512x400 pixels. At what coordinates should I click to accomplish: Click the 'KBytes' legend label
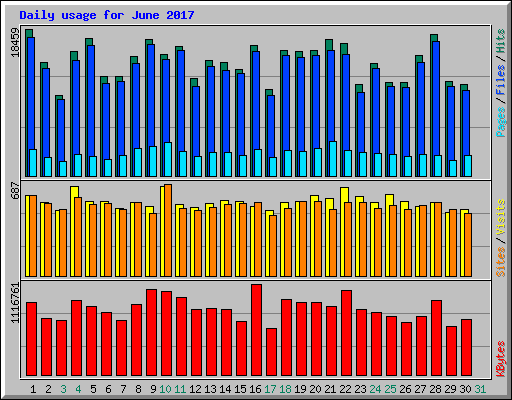501,359
